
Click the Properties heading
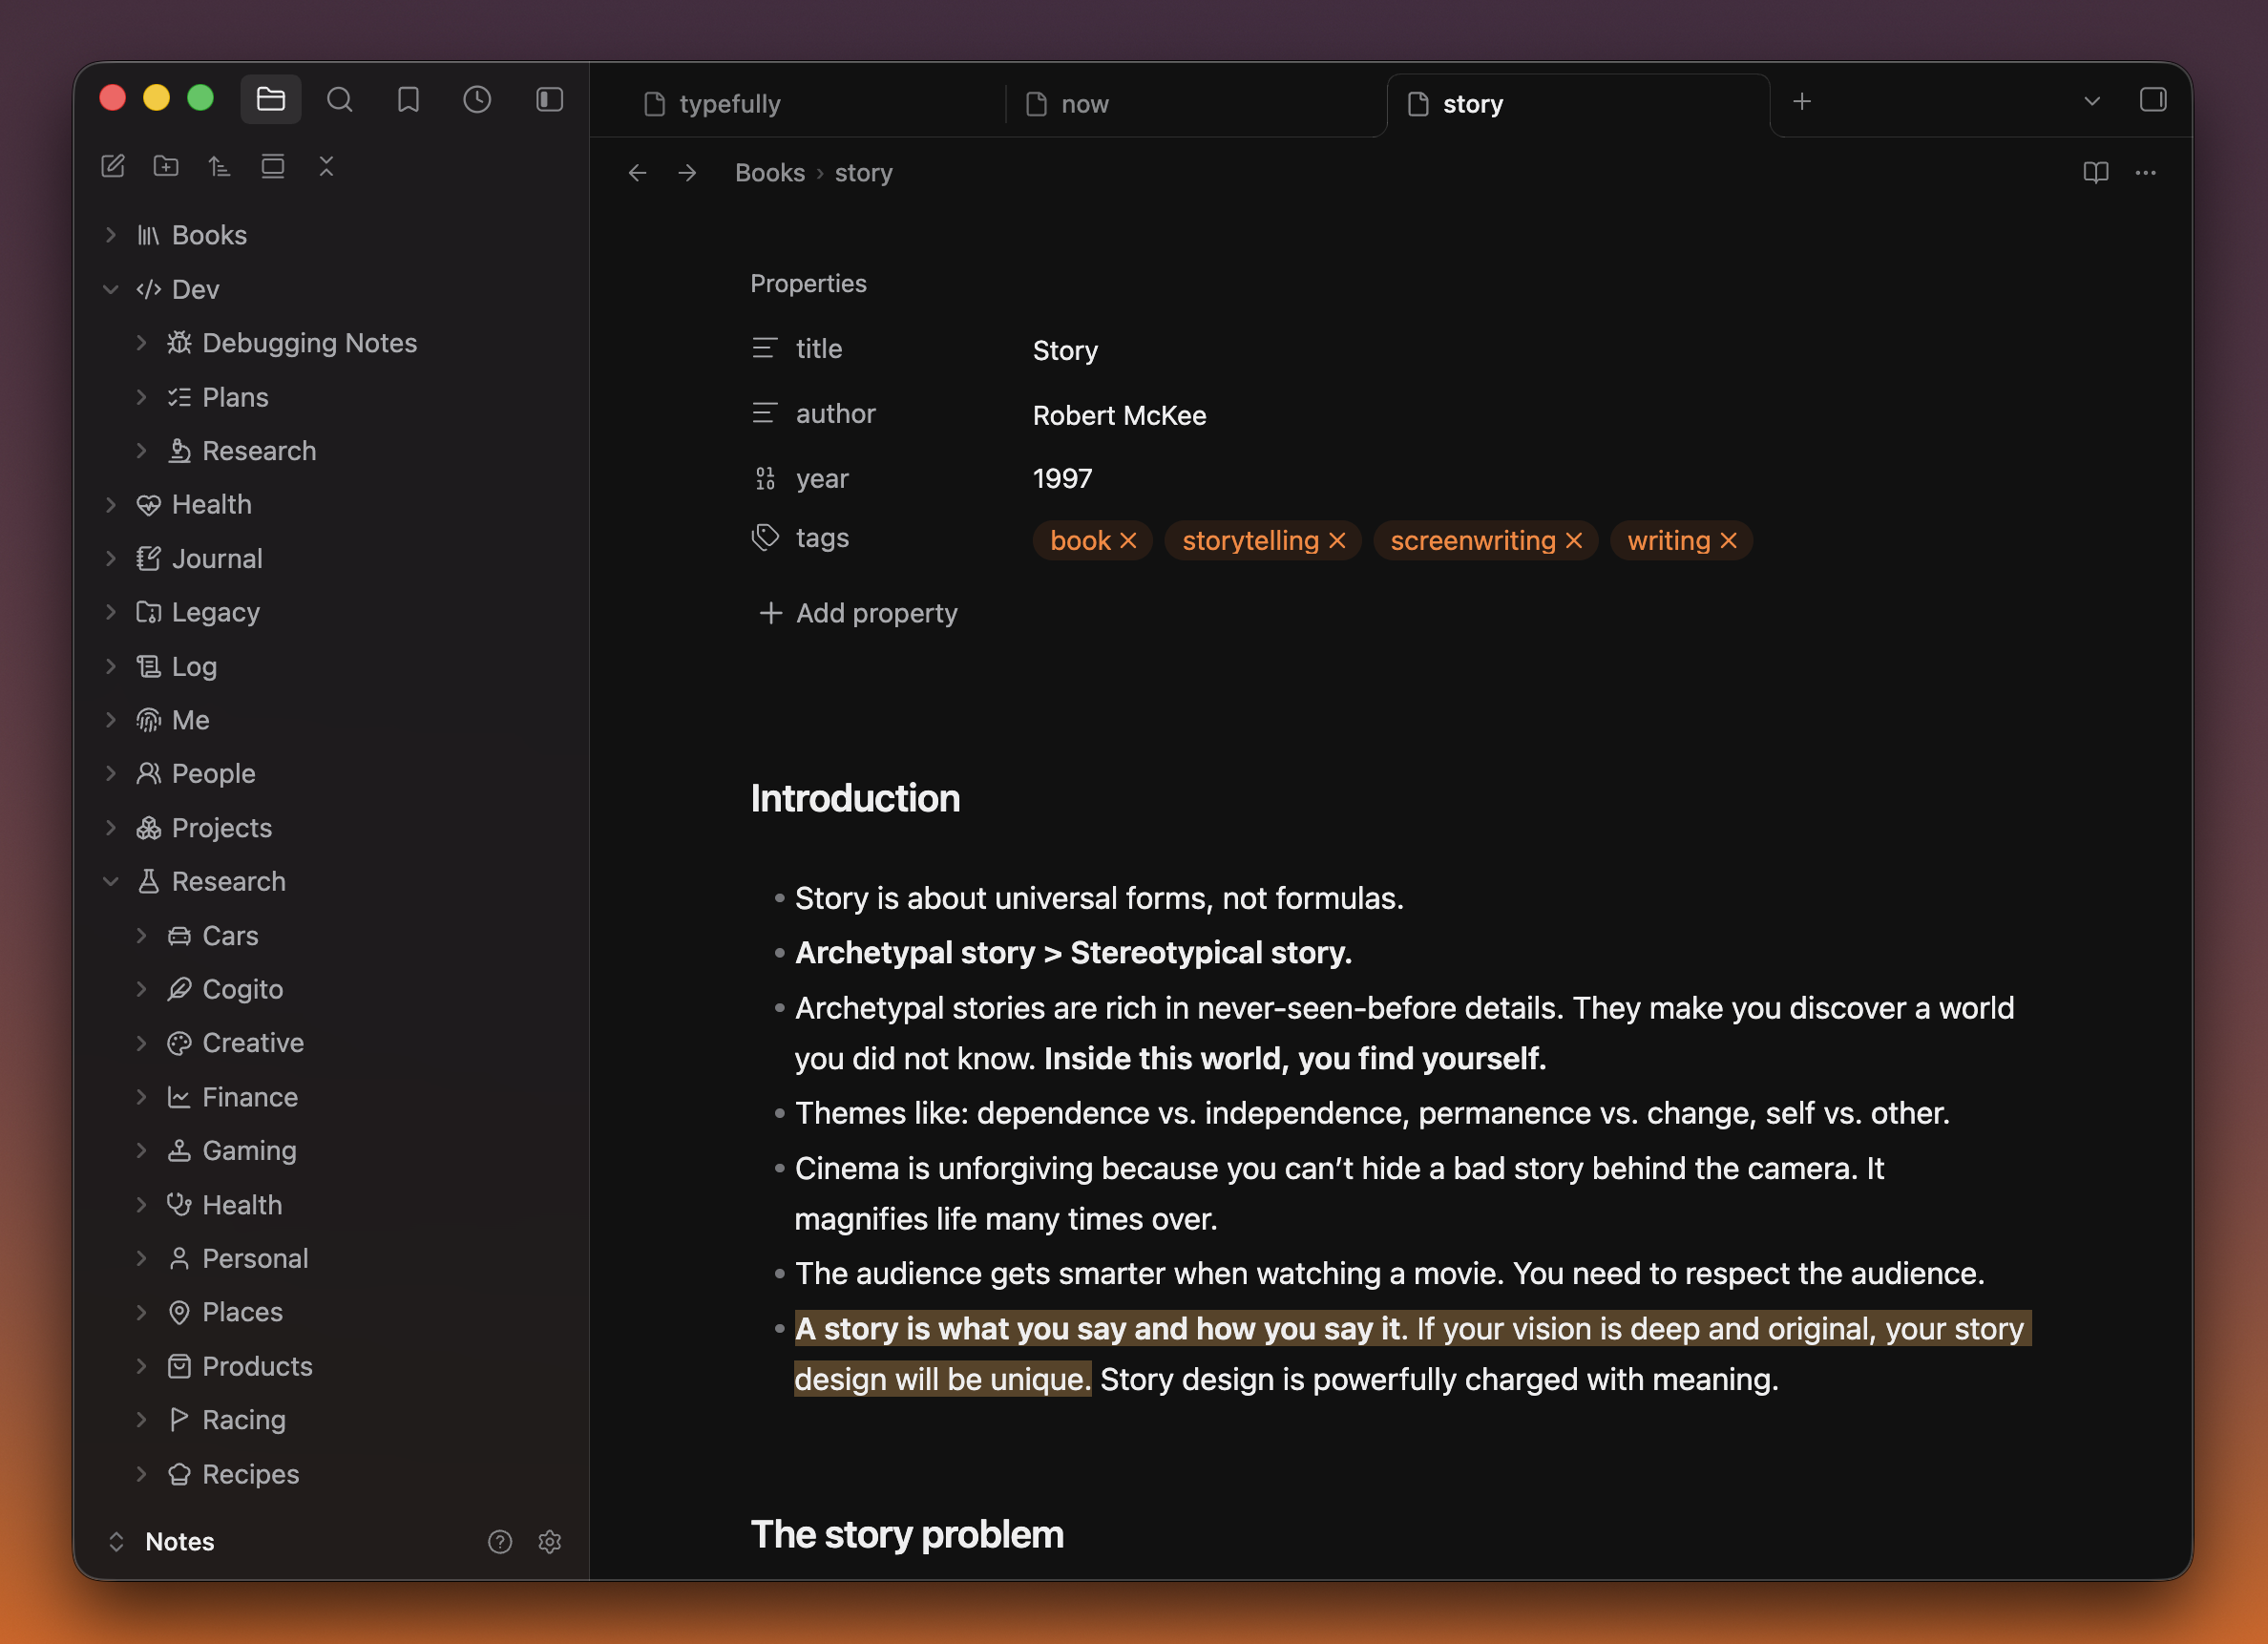(x=808, y=283)
